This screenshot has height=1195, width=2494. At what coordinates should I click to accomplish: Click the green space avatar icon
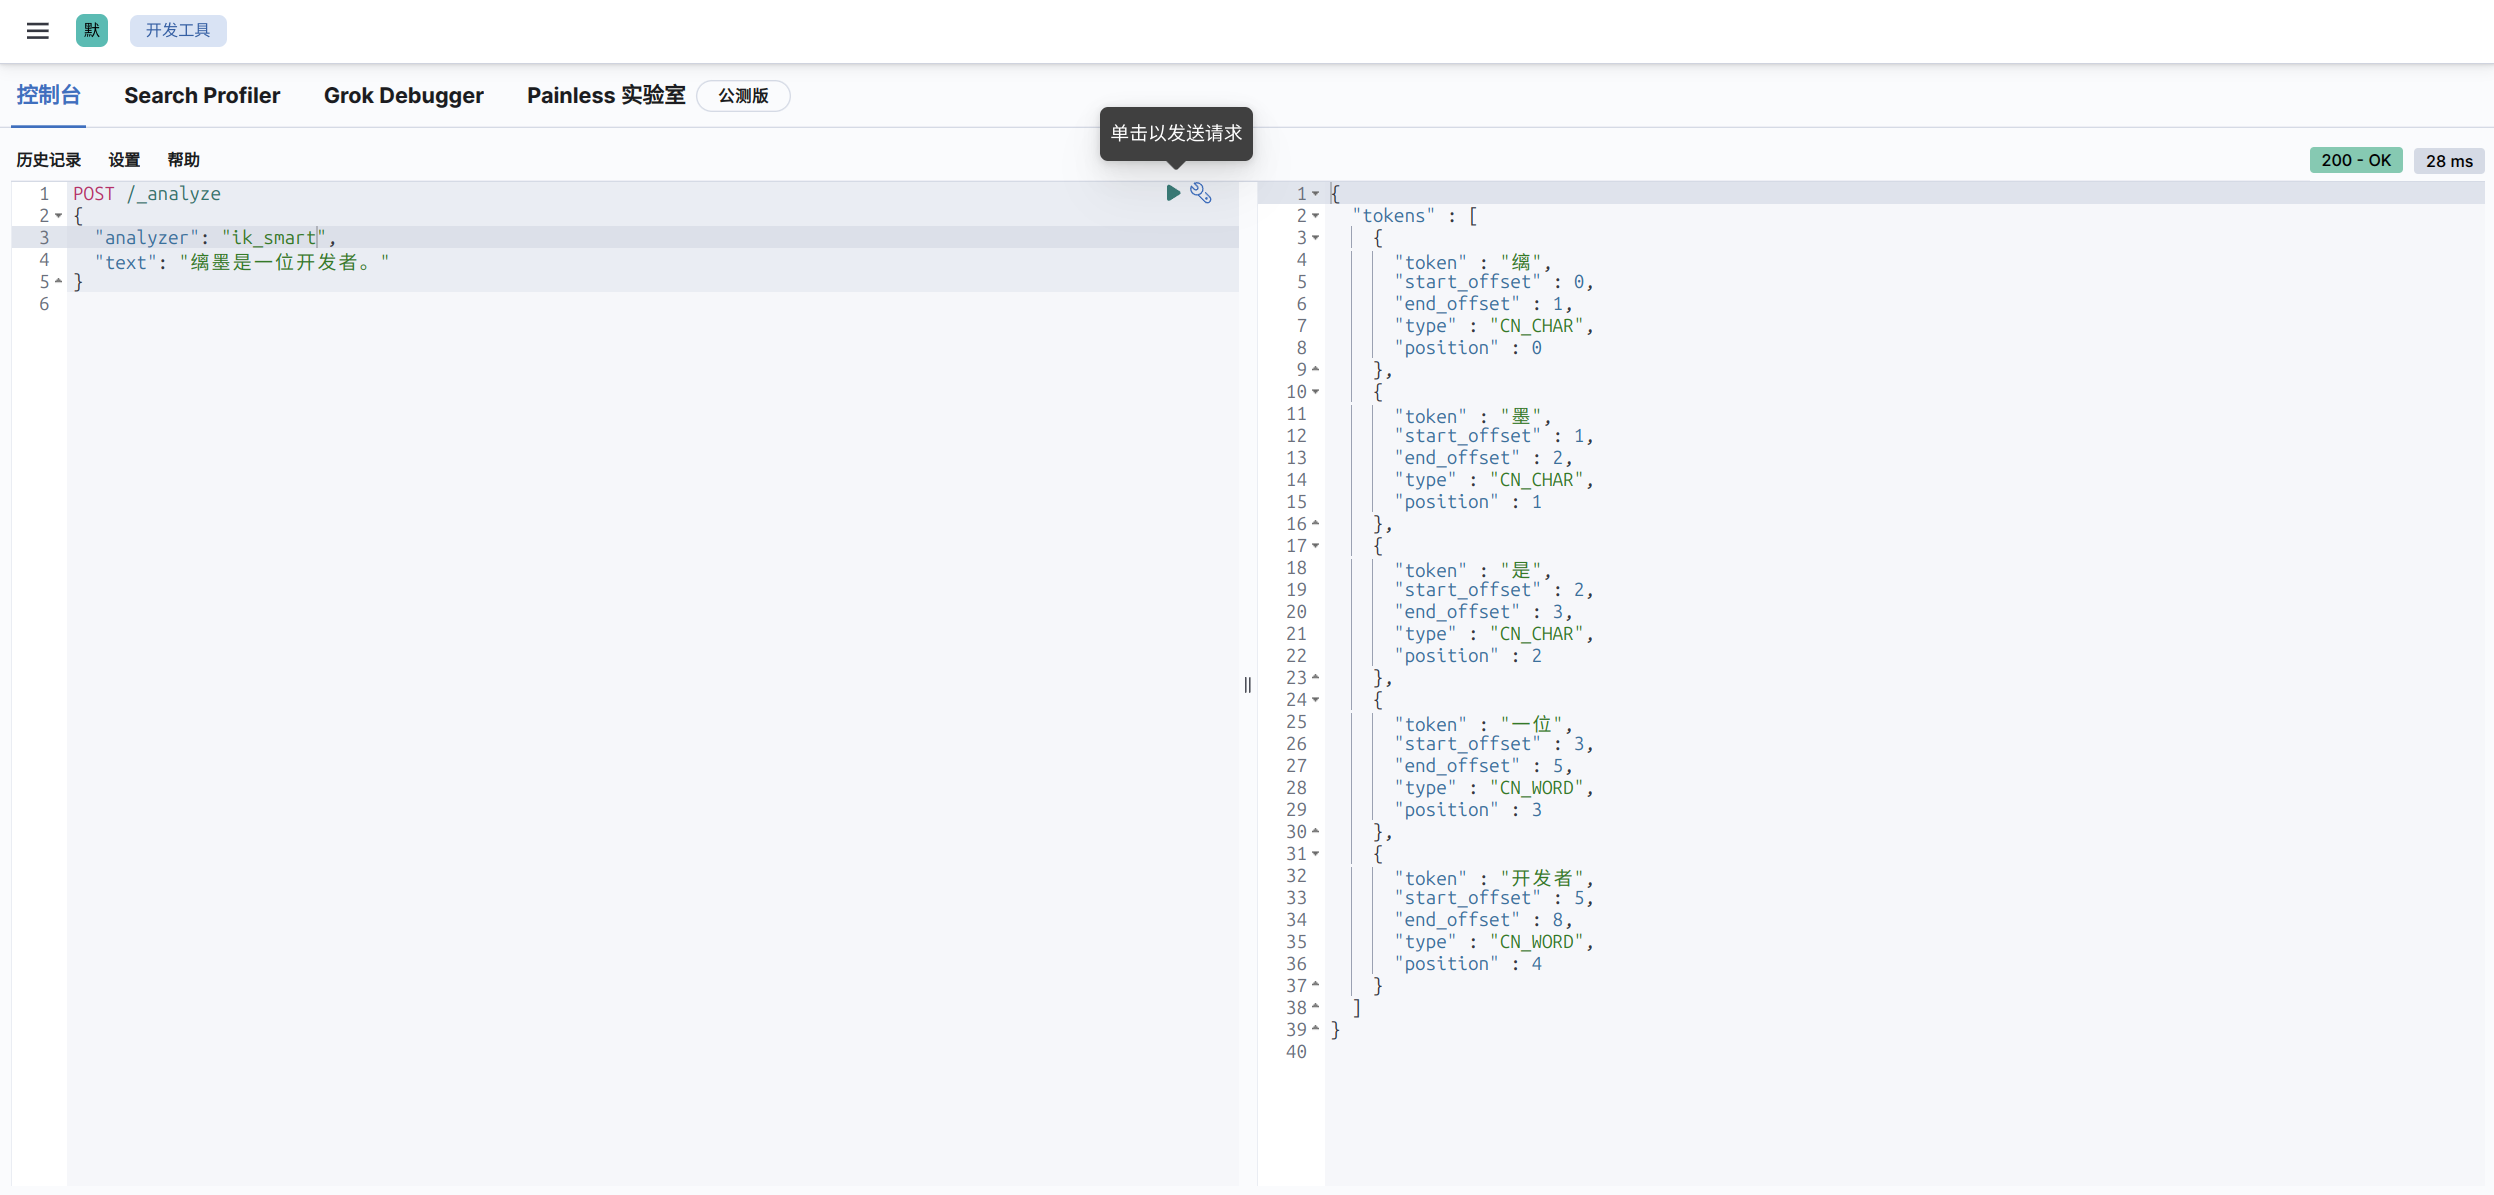point(92,30)
